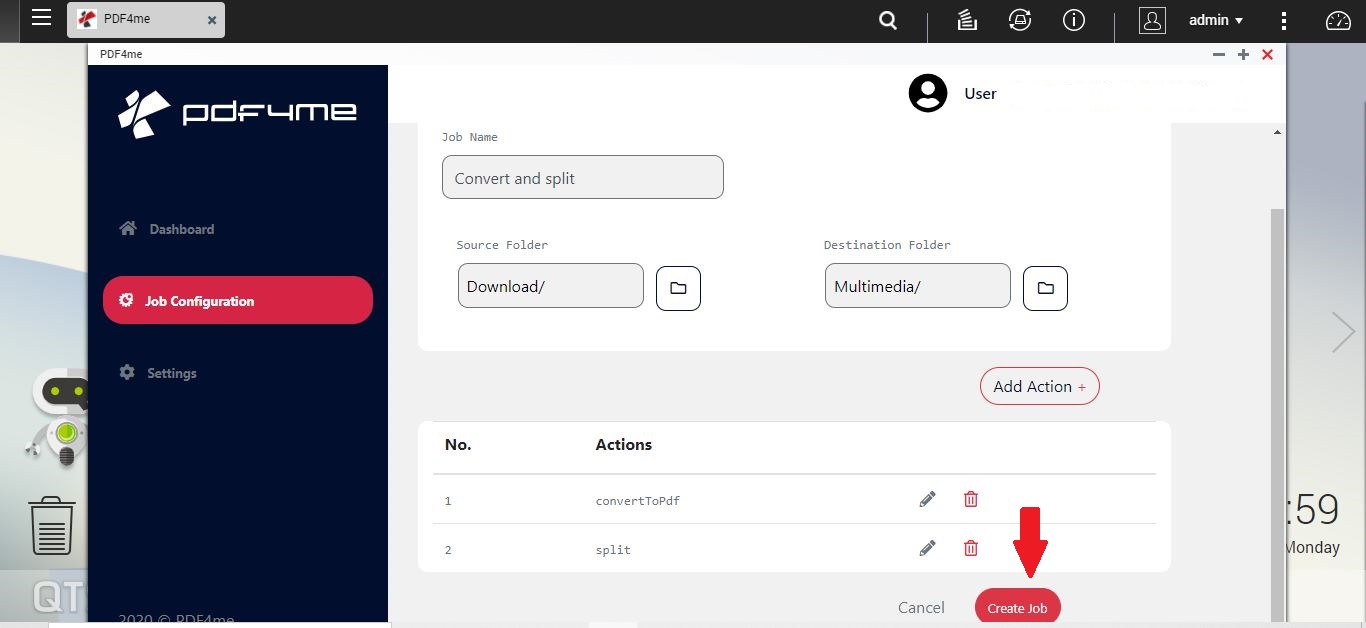Edit the Job Name field
The image size is (1366, 628).
click(x=582, y=177)
